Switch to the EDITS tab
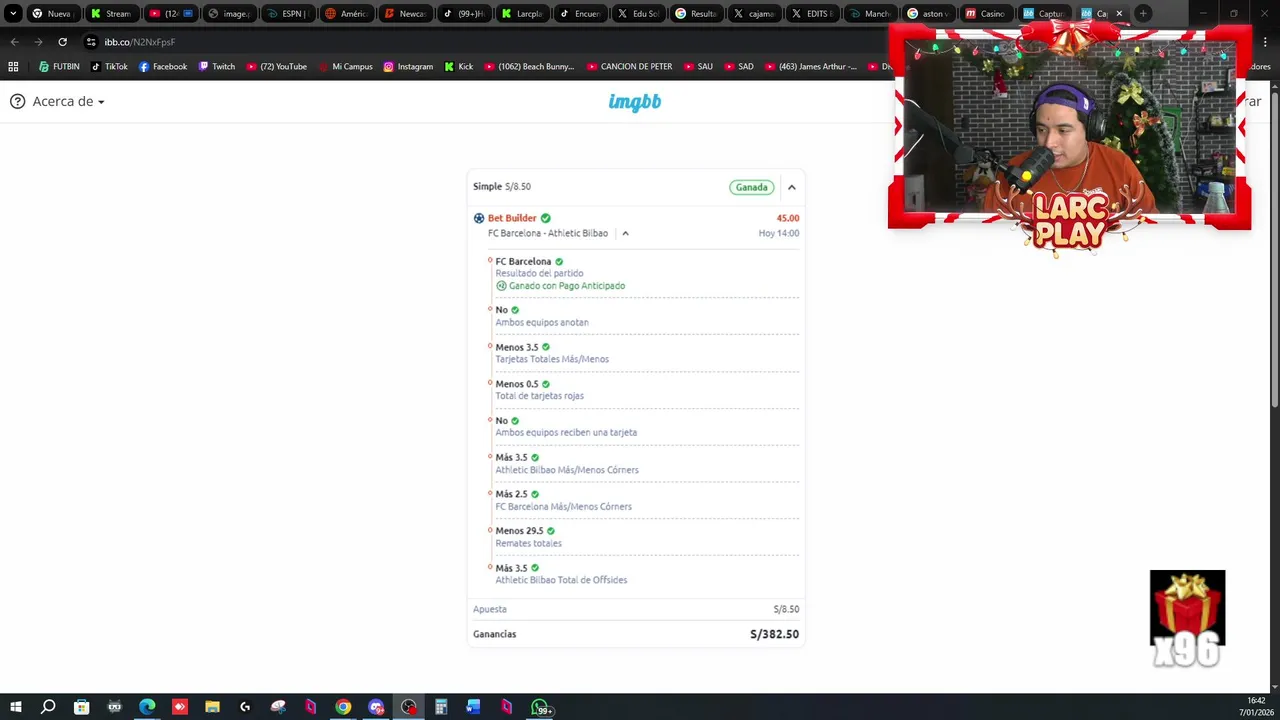The image size is (1280, 720). coord(812,14)
